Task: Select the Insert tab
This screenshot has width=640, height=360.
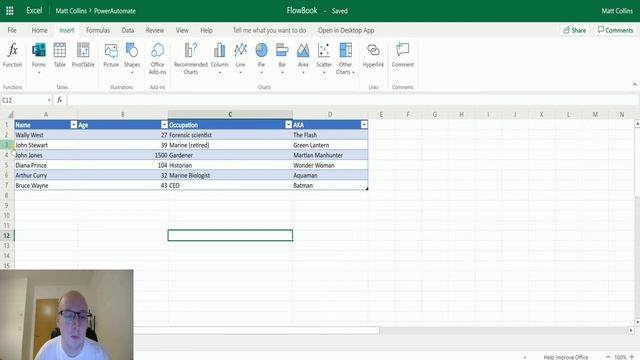Action: (67, 30)
